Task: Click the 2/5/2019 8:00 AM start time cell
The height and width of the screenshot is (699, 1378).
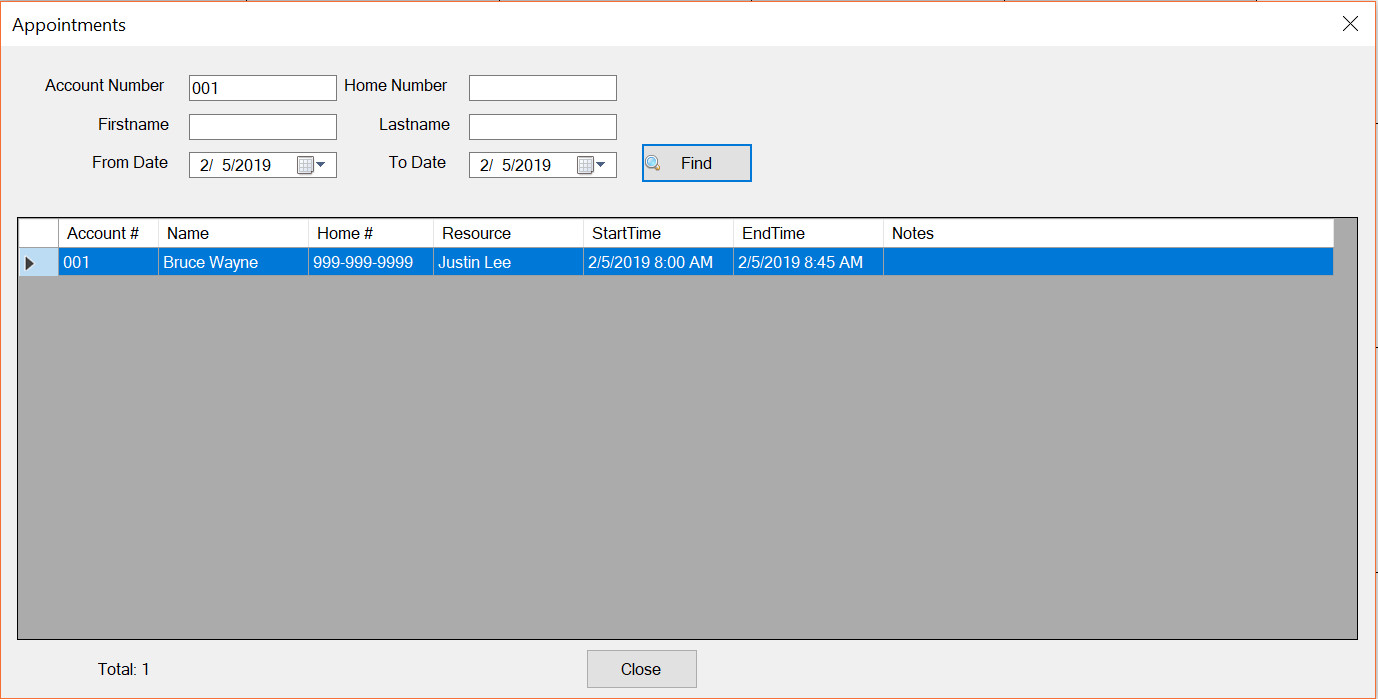Action: click(658, 262)
